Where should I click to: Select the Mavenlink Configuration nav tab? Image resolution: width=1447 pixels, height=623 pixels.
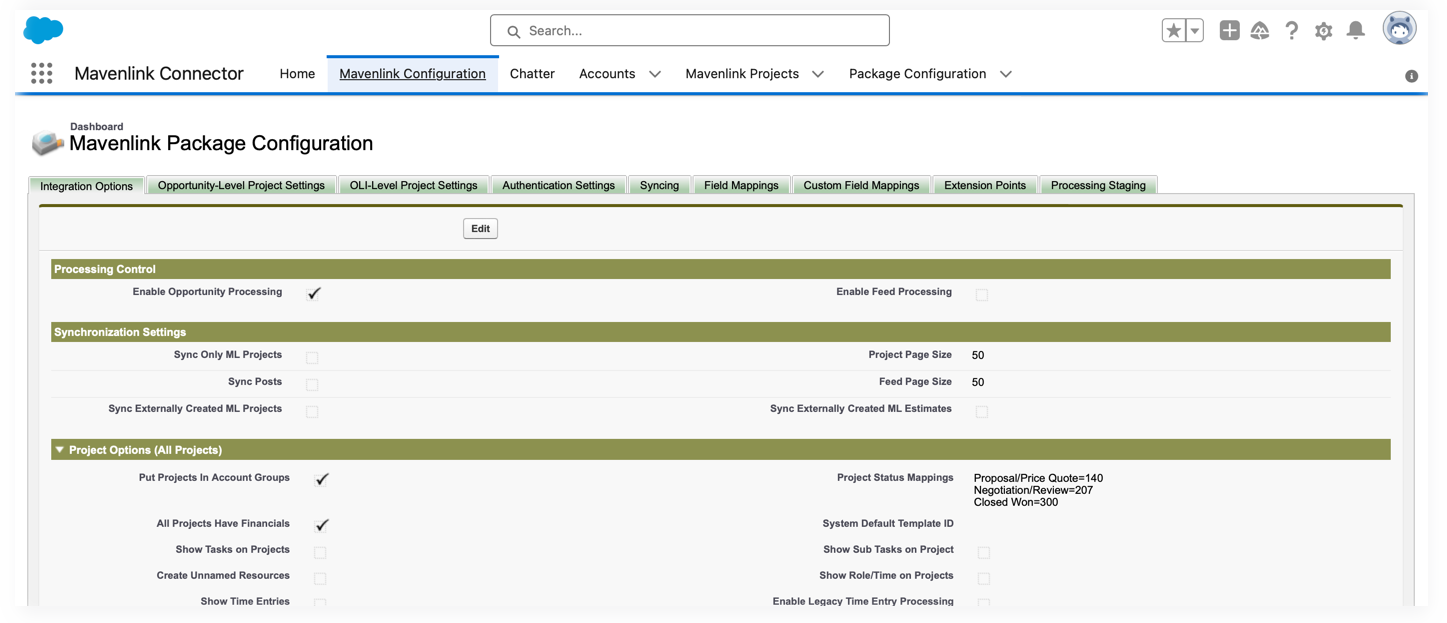click(412, 74)
